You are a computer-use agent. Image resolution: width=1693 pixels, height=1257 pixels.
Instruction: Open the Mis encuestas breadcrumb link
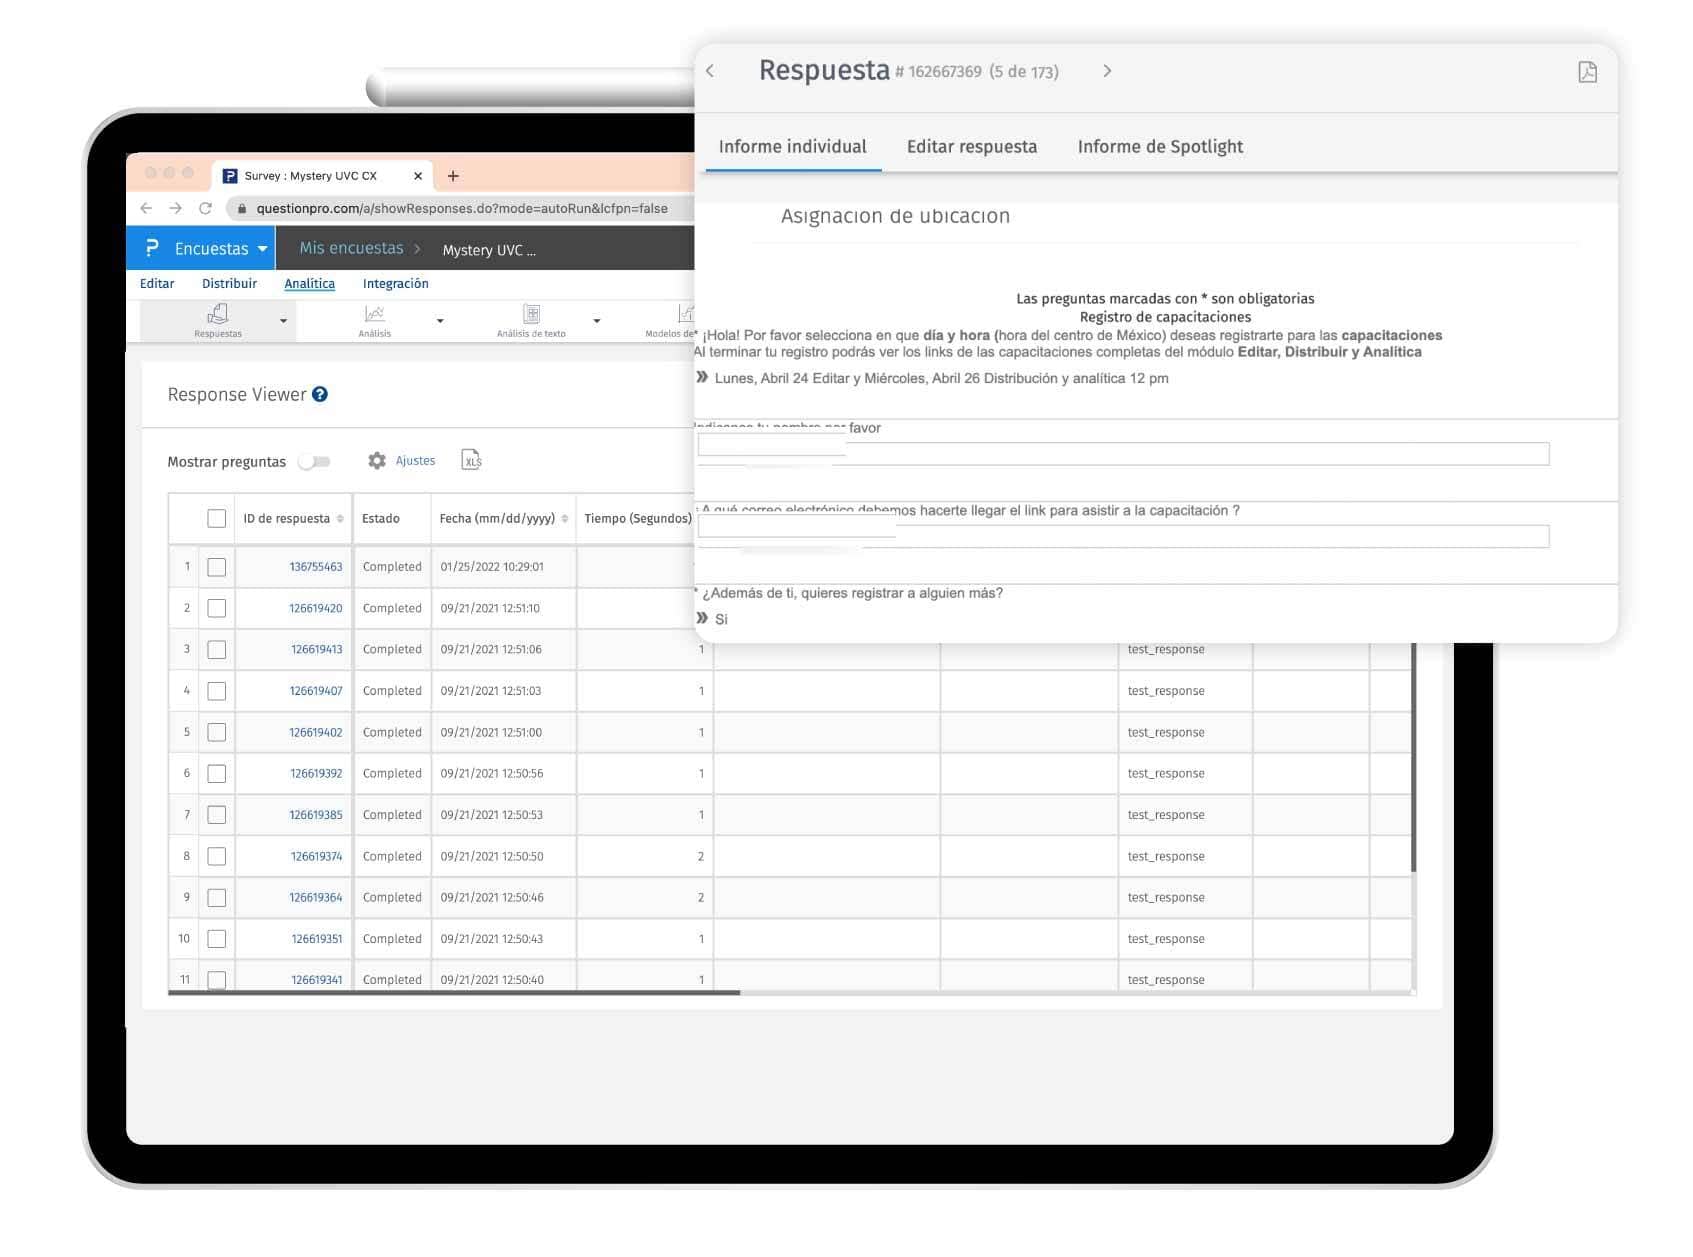click(351, 248)
